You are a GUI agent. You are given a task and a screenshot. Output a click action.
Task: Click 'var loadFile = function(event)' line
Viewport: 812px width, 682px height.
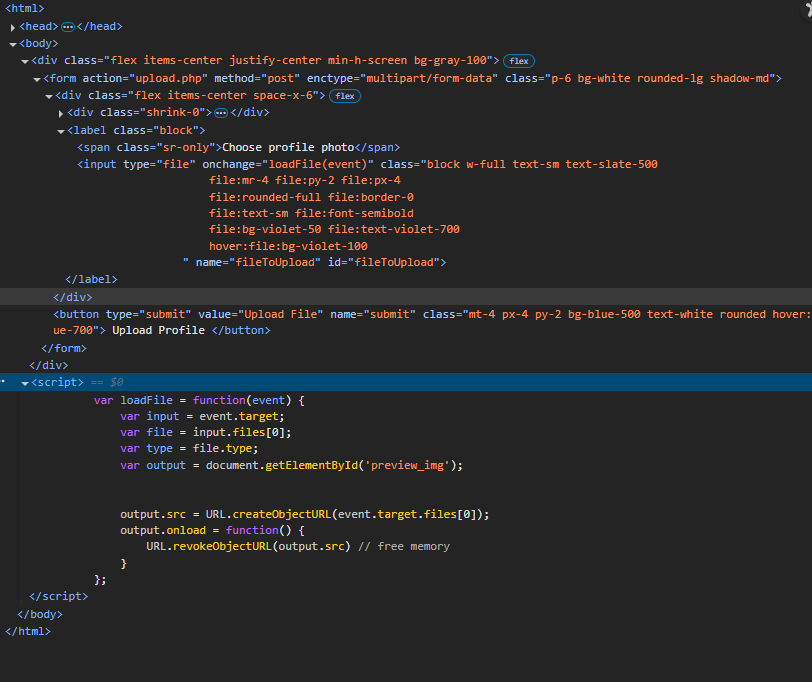click(199, 400)
